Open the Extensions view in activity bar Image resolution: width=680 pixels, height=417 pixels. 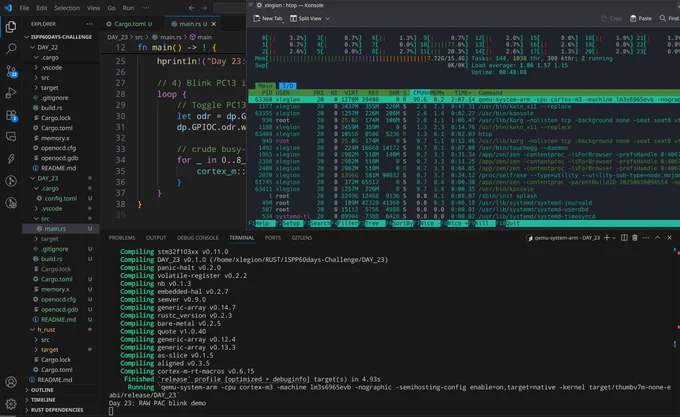click(x=11, y=115)
